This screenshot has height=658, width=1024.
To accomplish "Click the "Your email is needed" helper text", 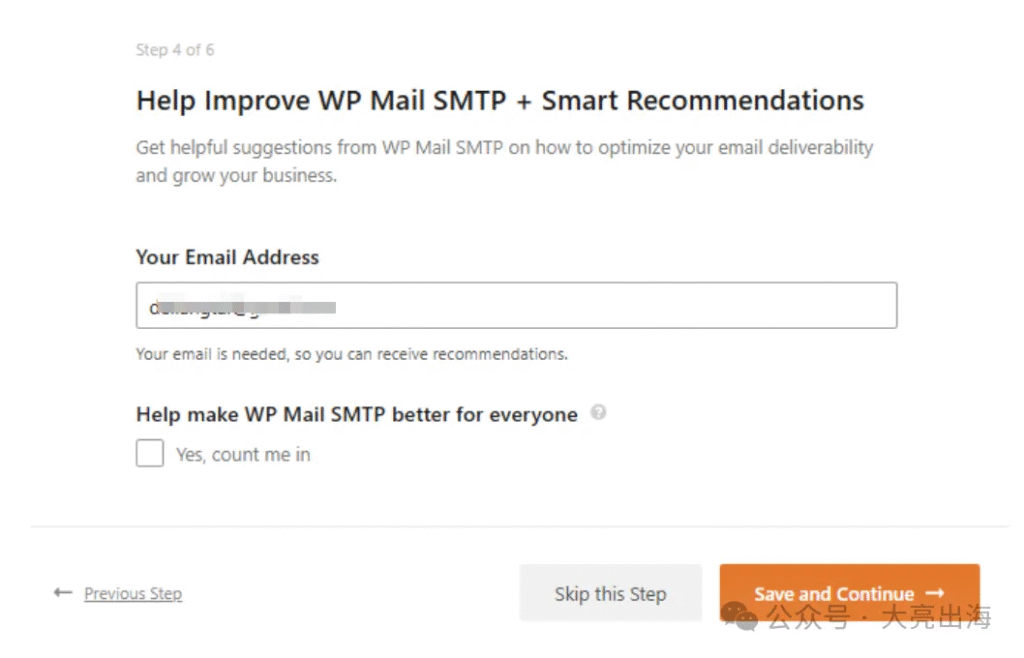I will pos(351,354).
